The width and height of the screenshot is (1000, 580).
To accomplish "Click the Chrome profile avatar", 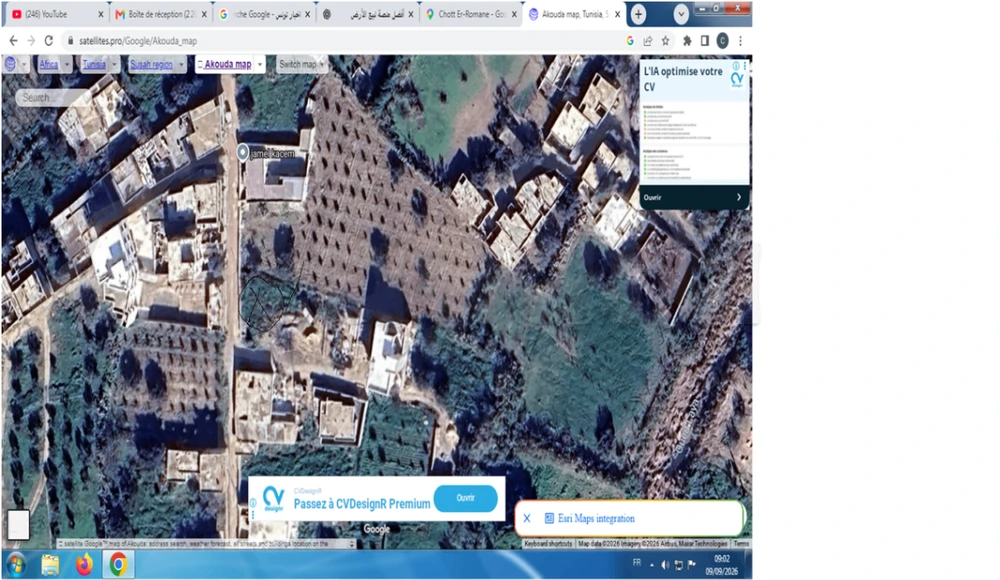I will coord(723,41).
